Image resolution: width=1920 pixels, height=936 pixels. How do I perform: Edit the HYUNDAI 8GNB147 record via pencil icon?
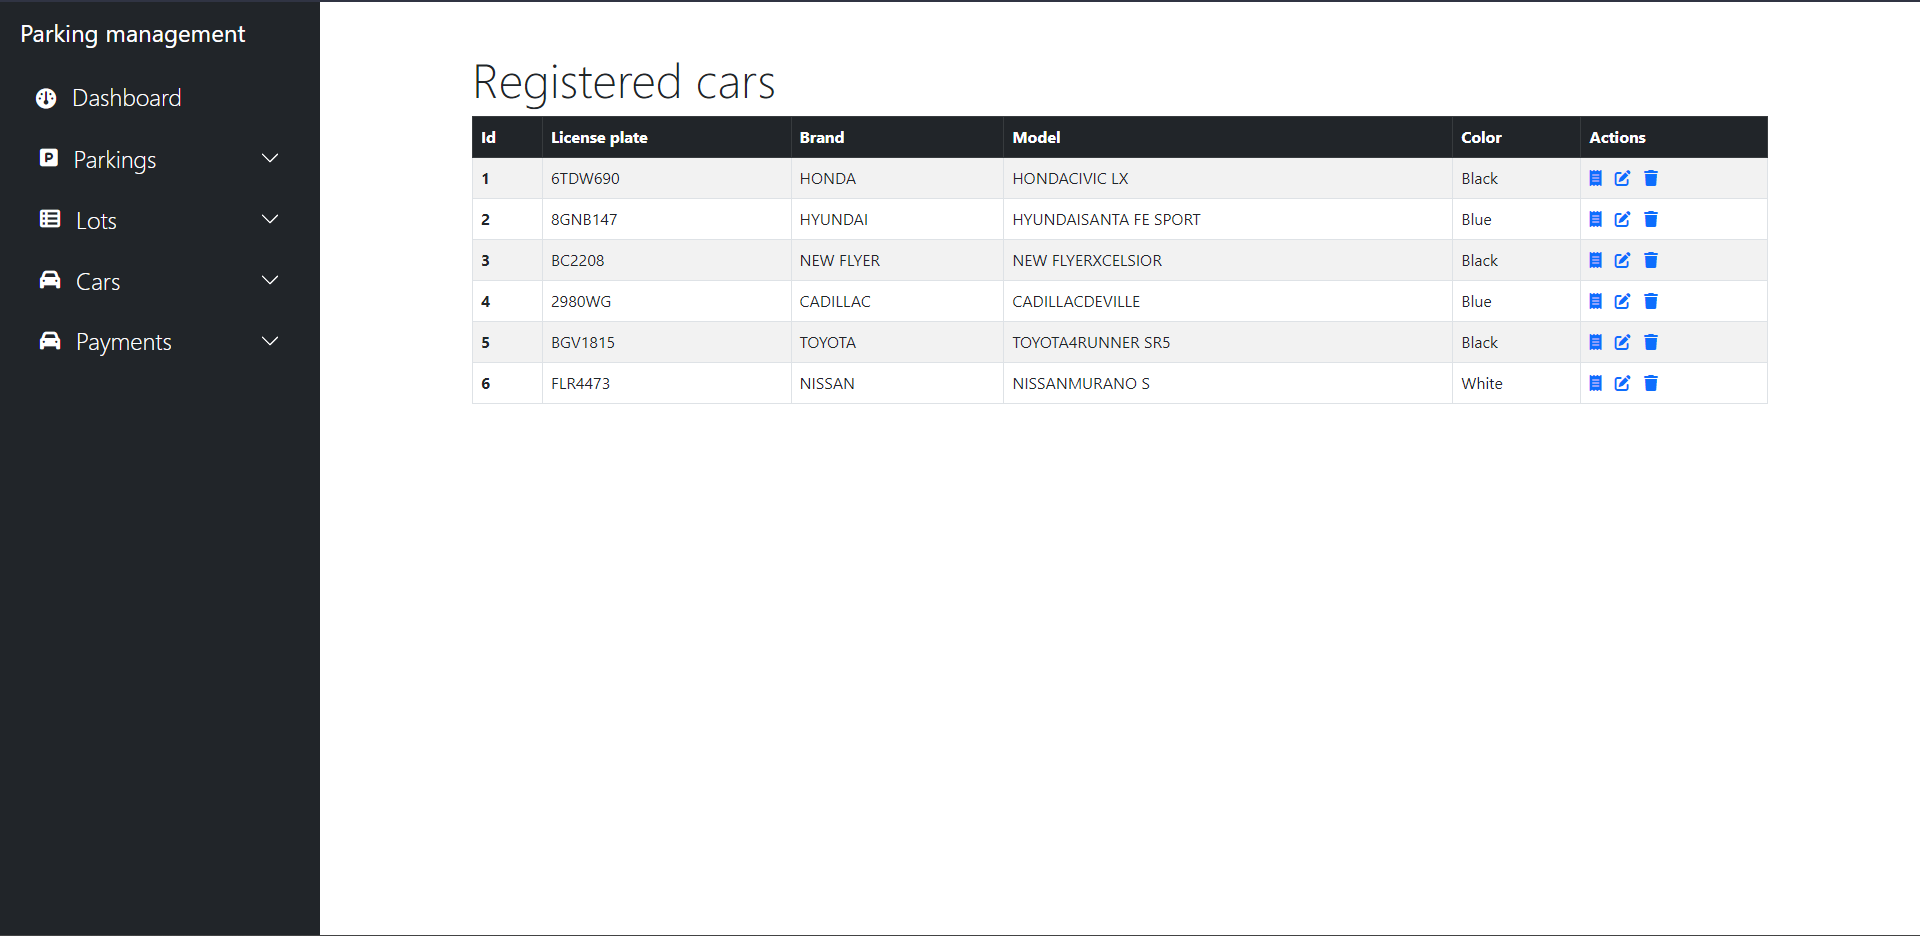click(x=1622, y=219)
